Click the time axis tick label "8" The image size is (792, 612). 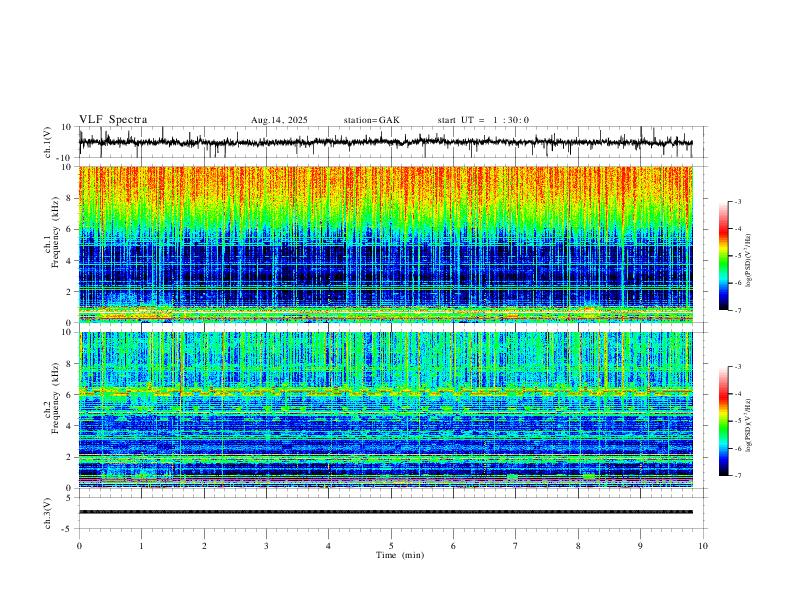[578, 546]
